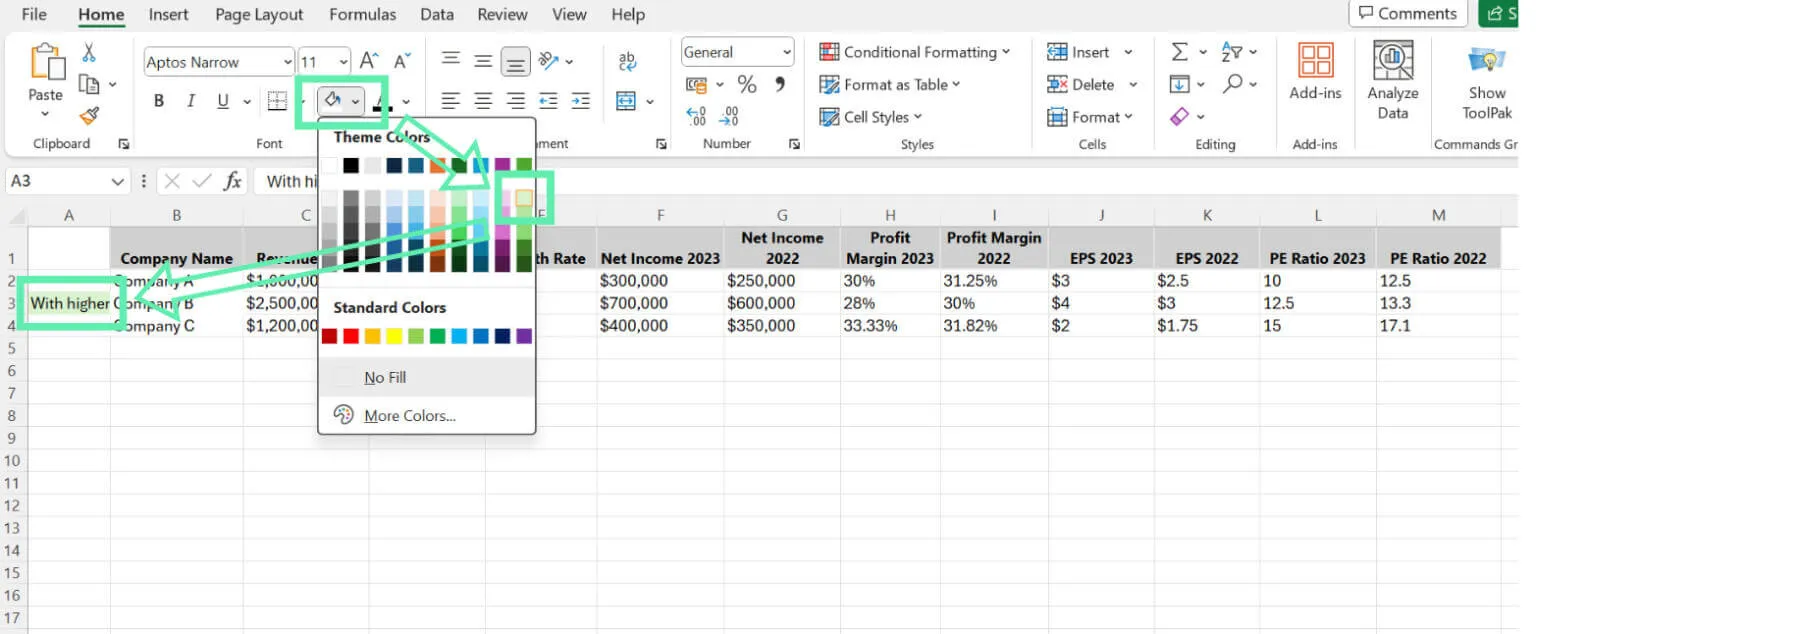Click the Percent Style icon

tap(747, 84)
